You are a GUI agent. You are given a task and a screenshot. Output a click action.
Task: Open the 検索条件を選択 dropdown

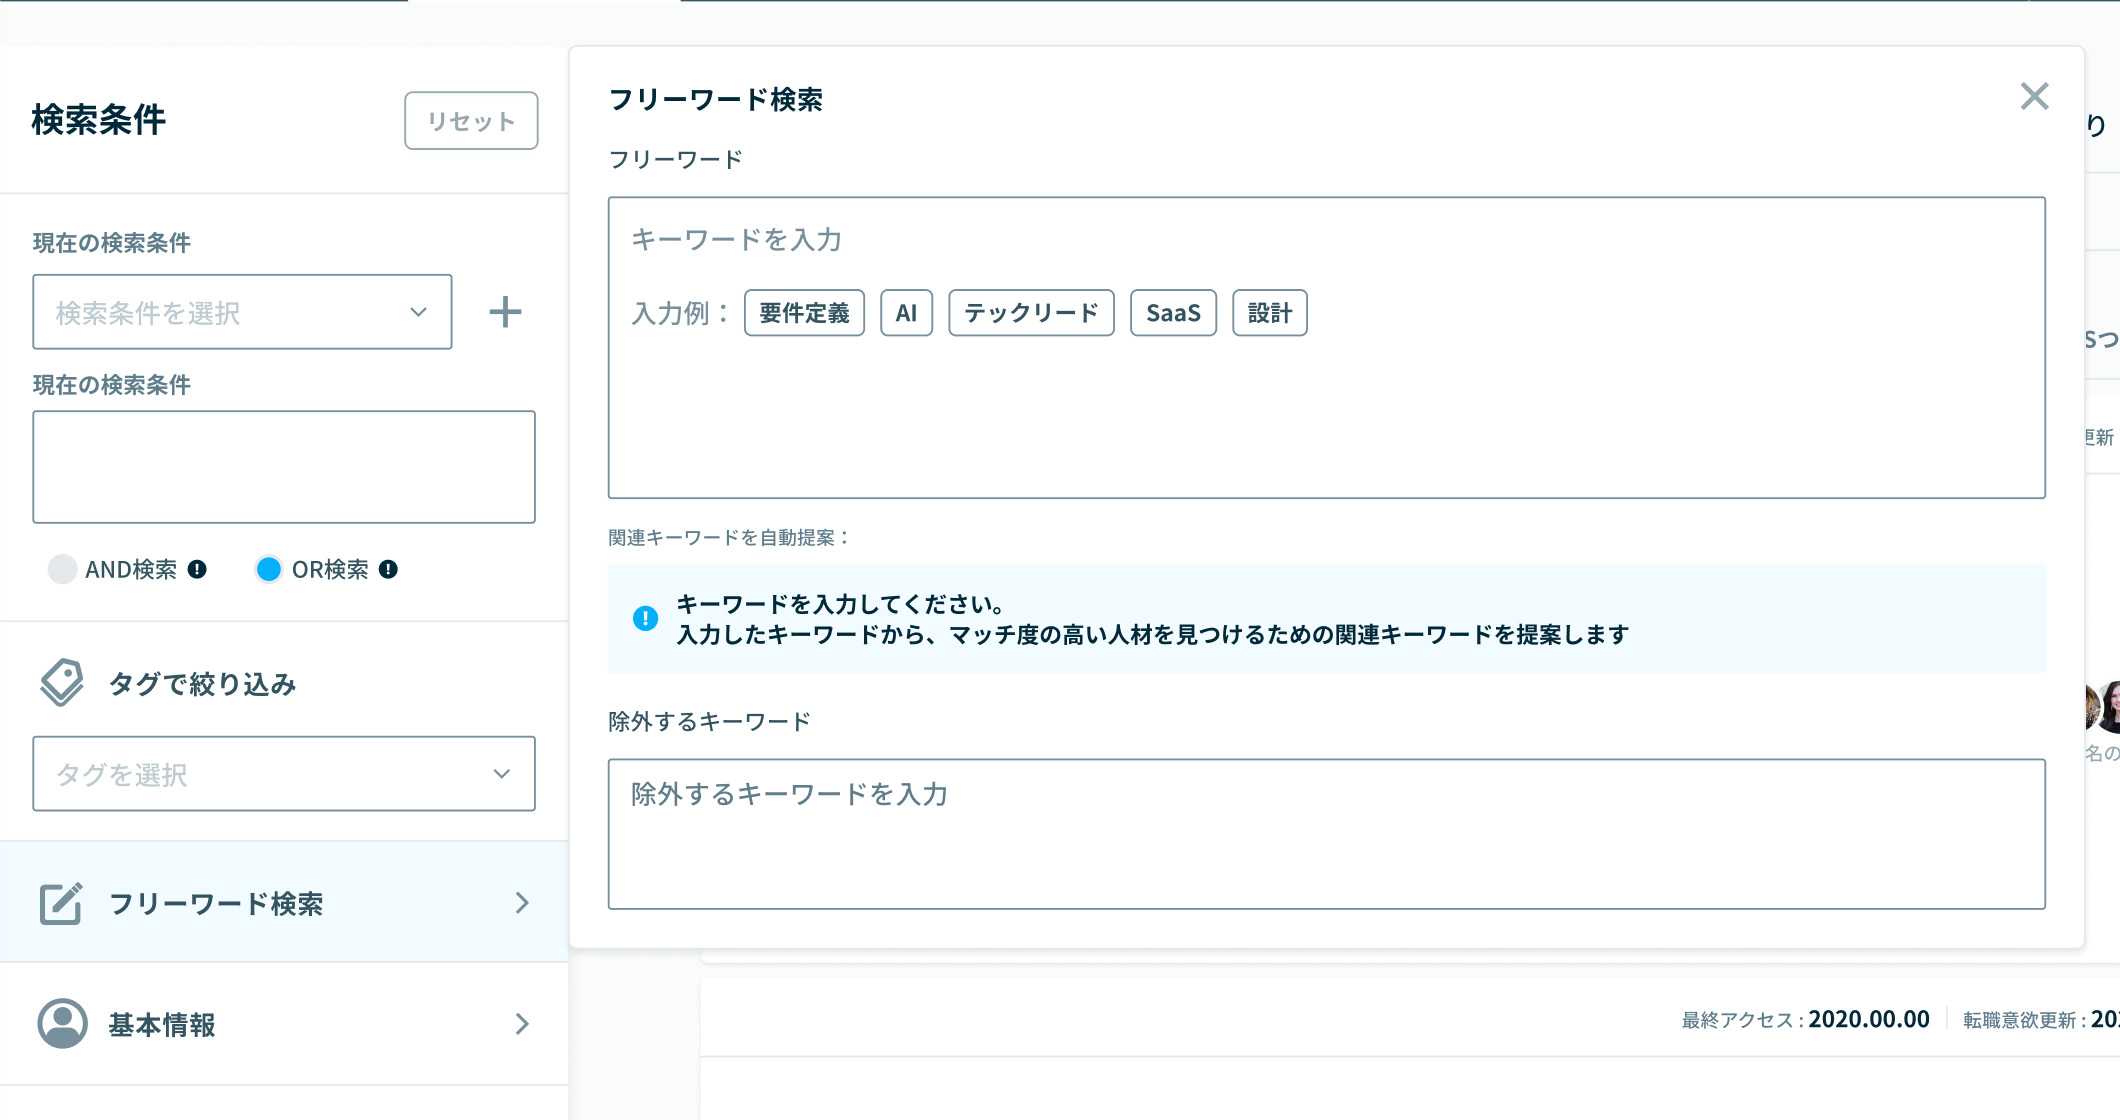coord(242,311)
